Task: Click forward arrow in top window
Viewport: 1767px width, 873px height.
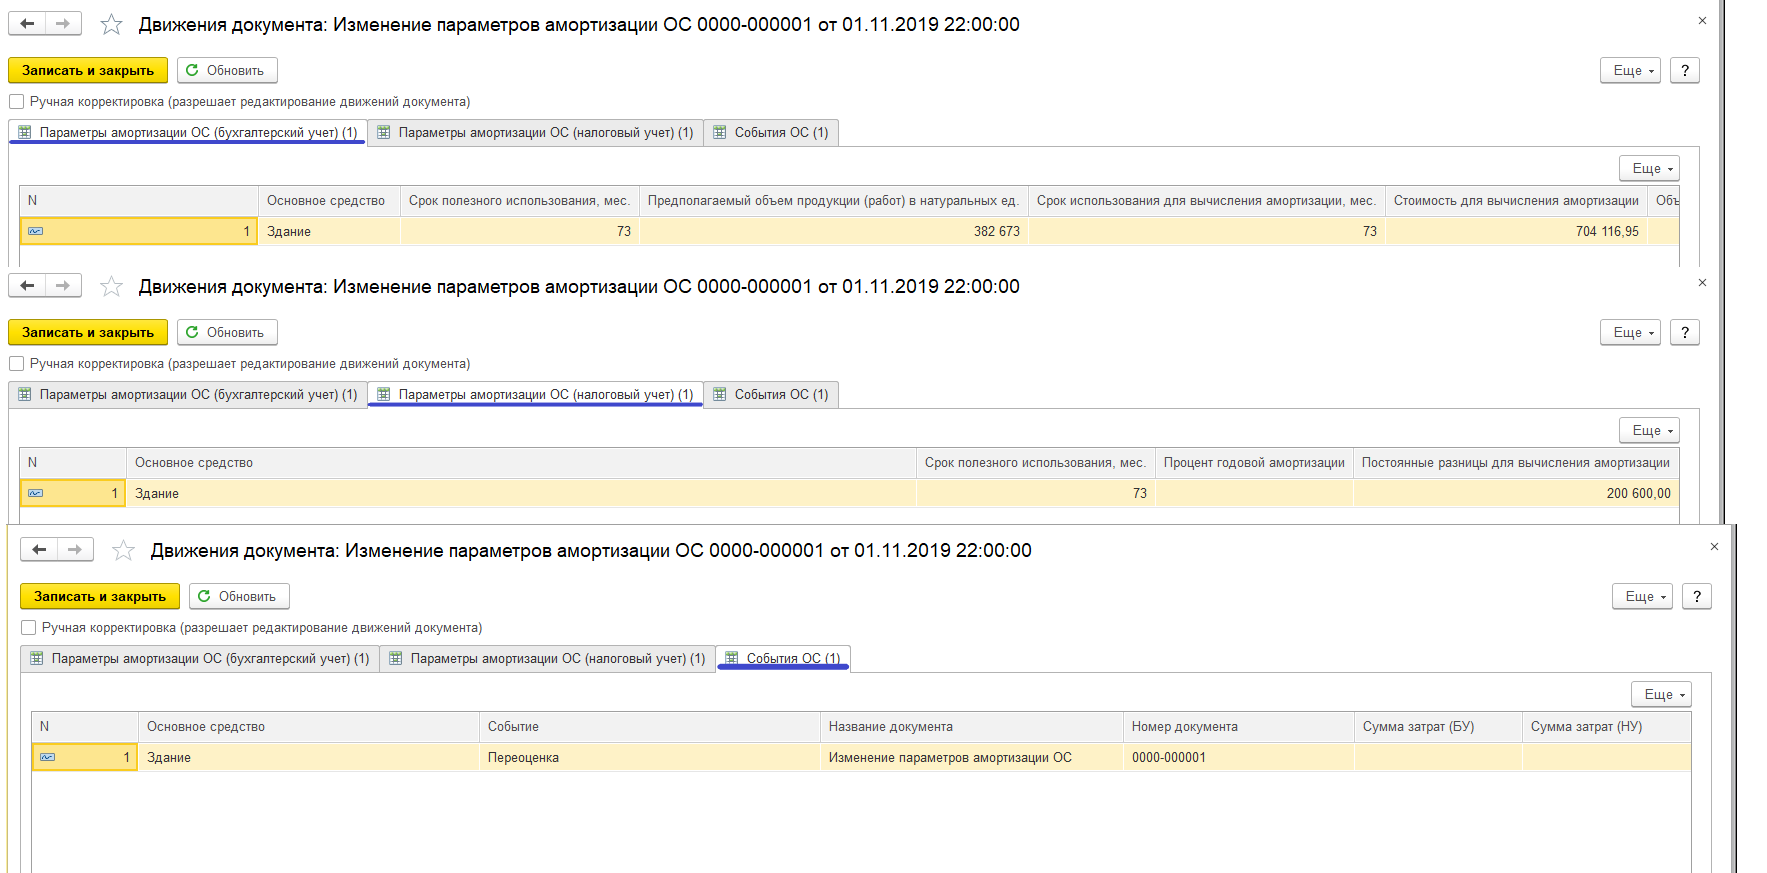Action: click(x=63, y=23)
